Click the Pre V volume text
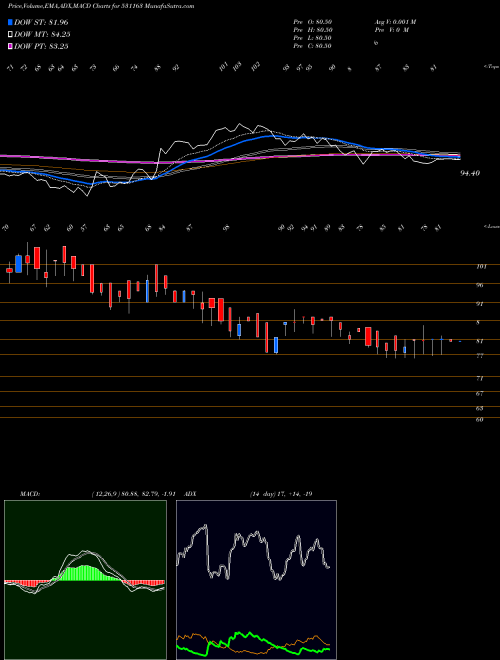The width and height of the screenshot is (500, 660). (391, 30)
